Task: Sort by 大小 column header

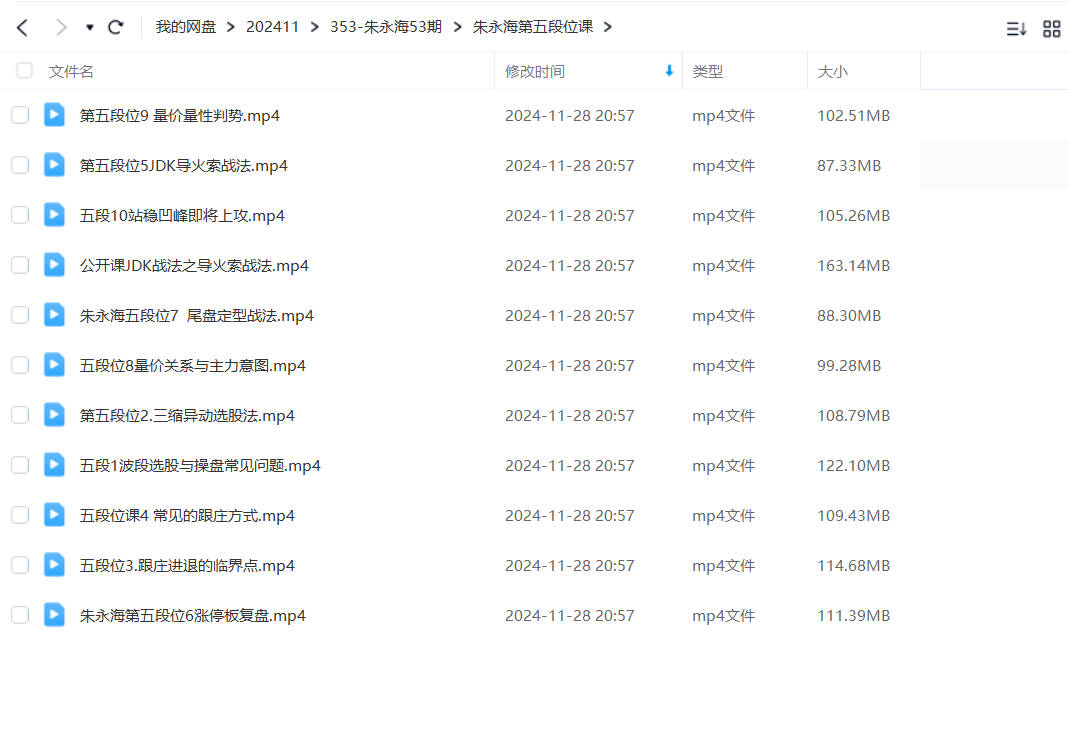Action: (x=832, y=72)
